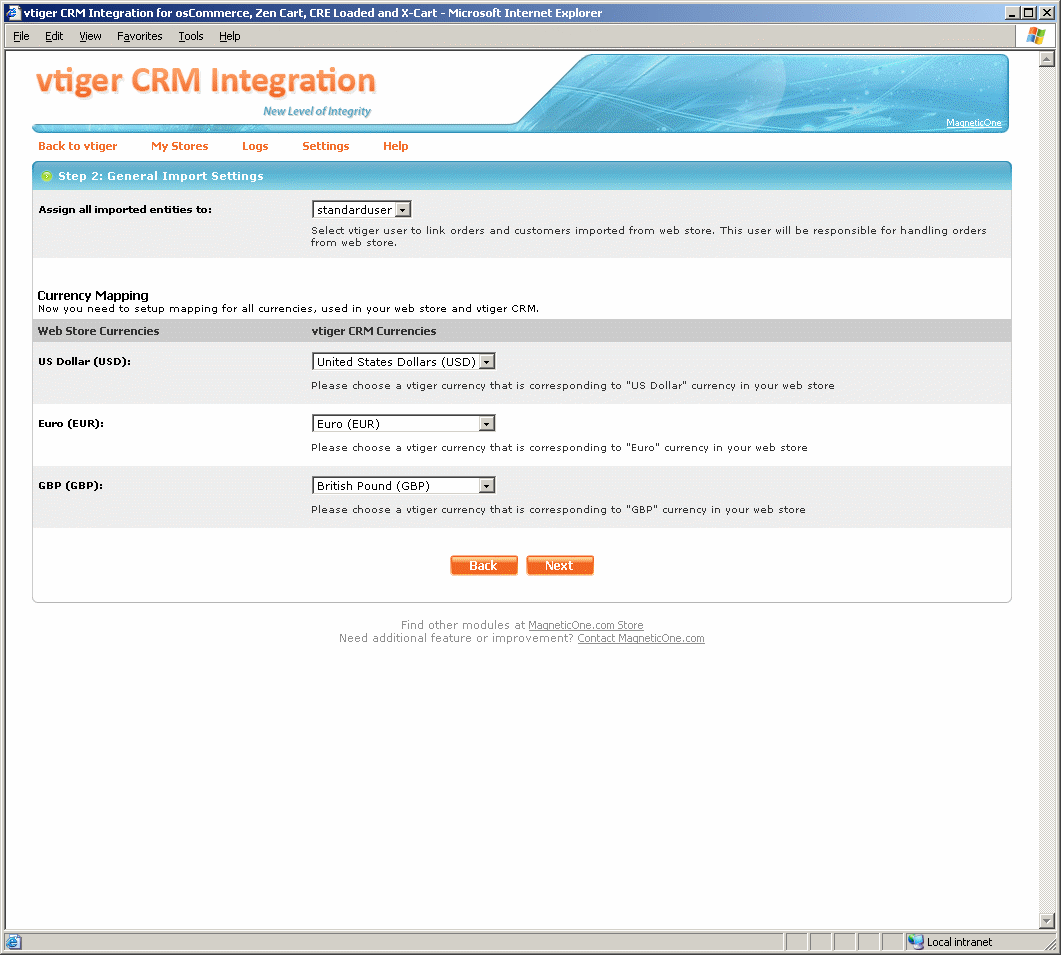The image size is (1061, 955).
Task: Click the GBP (GBP): row label
Action: click(x=70, y=485)
